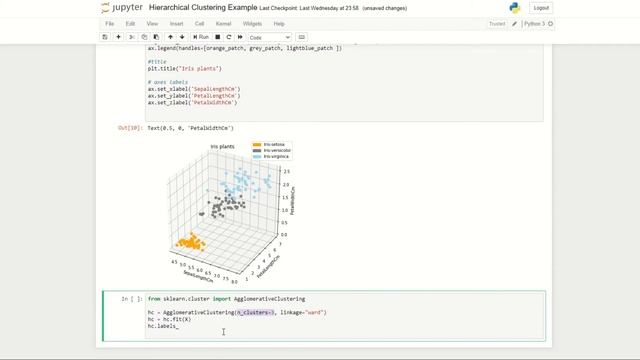640x360 pixels.
Task: Copy selected cells icon
Action: 144,37
